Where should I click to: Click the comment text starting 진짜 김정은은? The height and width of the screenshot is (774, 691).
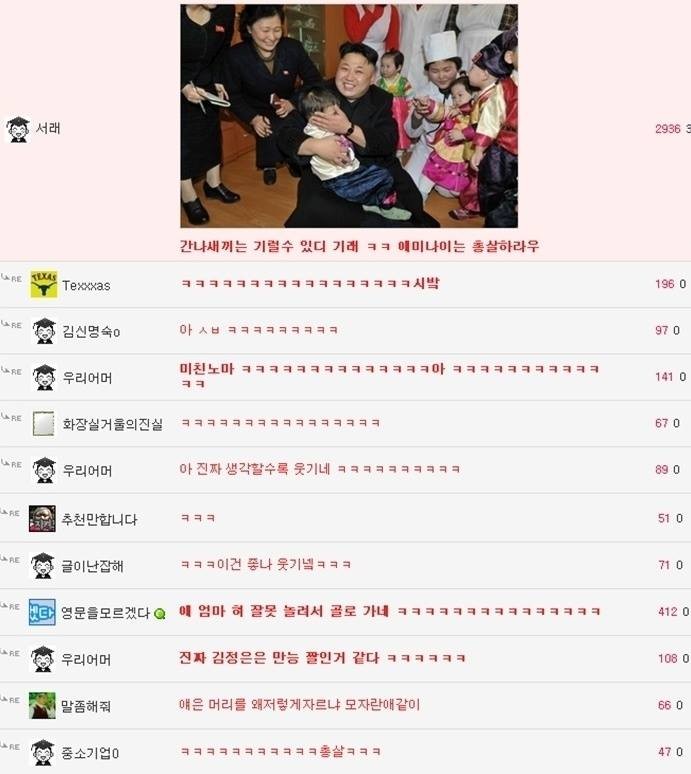322,658
